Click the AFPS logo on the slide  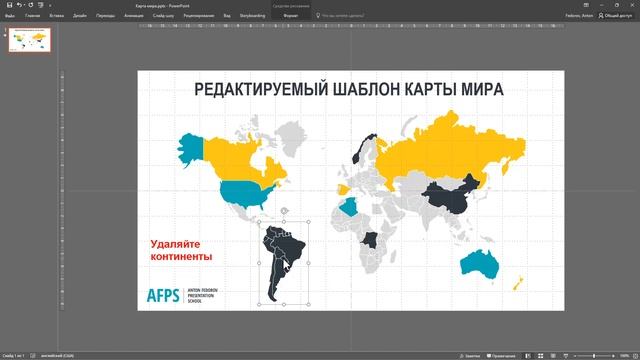point(182,295)
